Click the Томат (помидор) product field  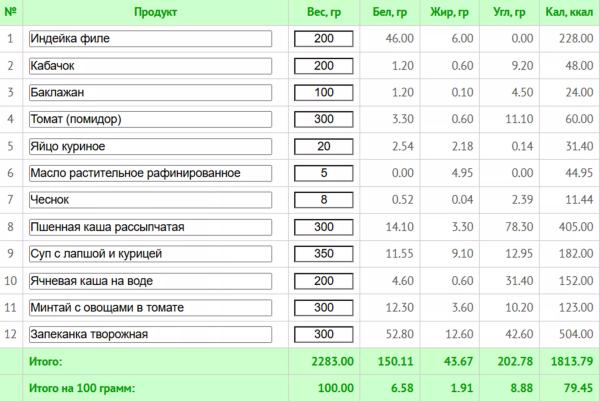[148, 120]
